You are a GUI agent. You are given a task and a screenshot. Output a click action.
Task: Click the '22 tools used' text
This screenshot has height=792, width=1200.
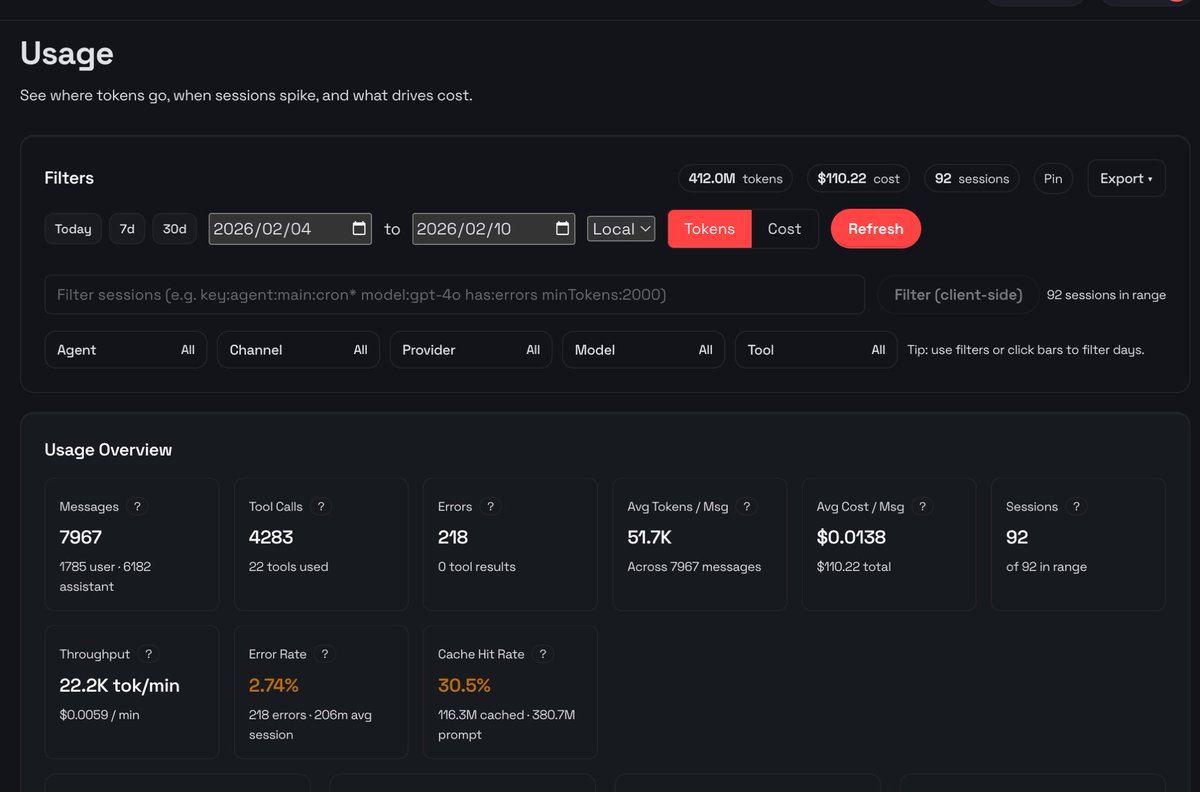click(x=289, y=567)
